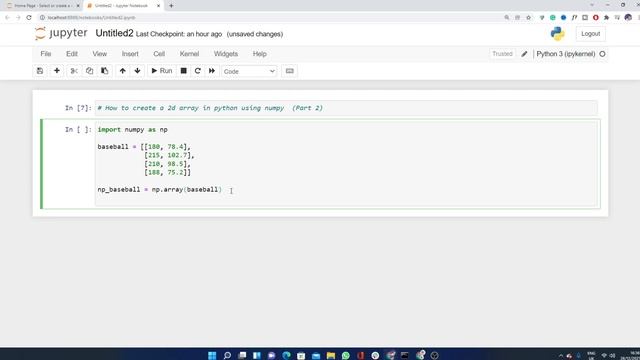640x360 pixels.
Task: Click the kernel idle circle indicator
Action: pyautogui.click(x=602, y=54)
